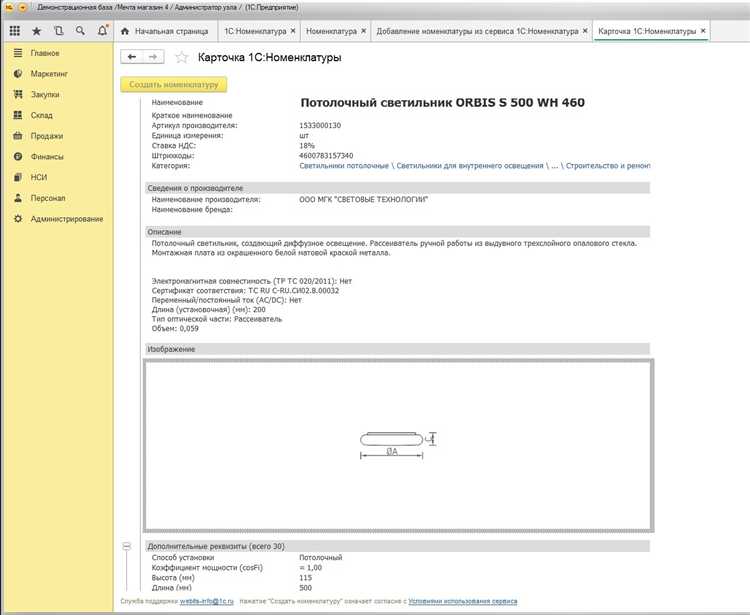Click the Главное menu icon

[x=18, y=53]
